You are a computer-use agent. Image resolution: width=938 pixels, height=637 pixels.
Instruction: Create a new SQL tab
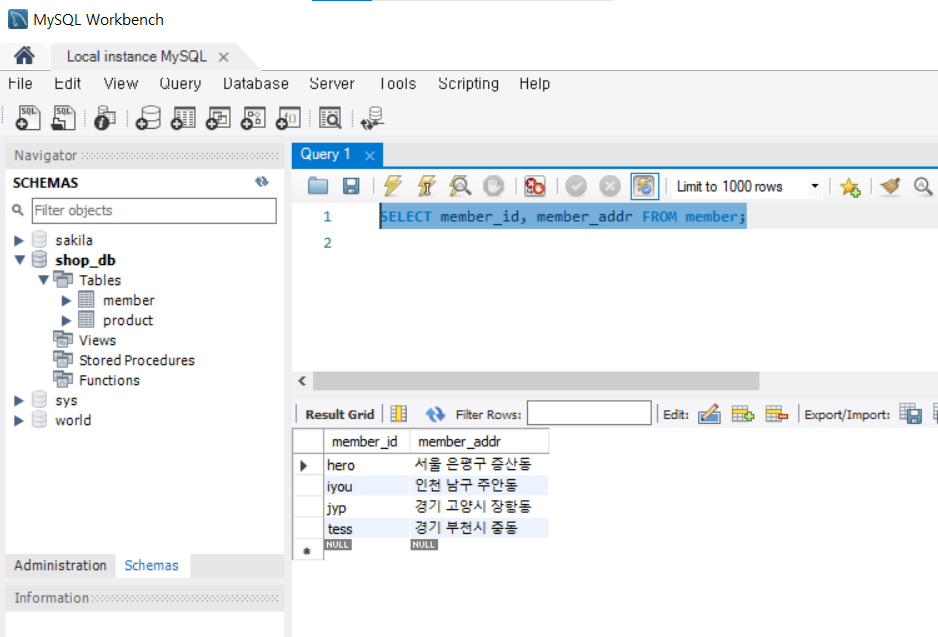[x=28, y=118]
